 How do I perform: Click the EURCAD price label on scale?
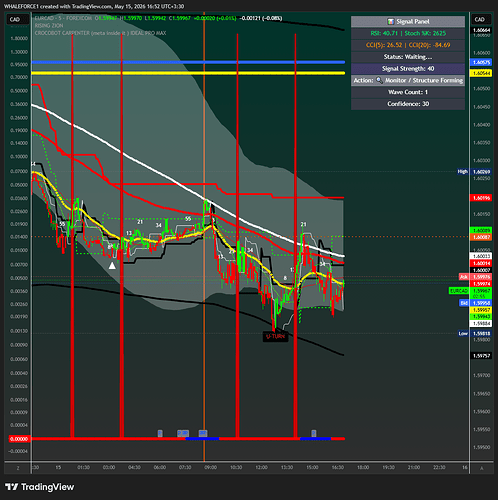pos(459,291)
